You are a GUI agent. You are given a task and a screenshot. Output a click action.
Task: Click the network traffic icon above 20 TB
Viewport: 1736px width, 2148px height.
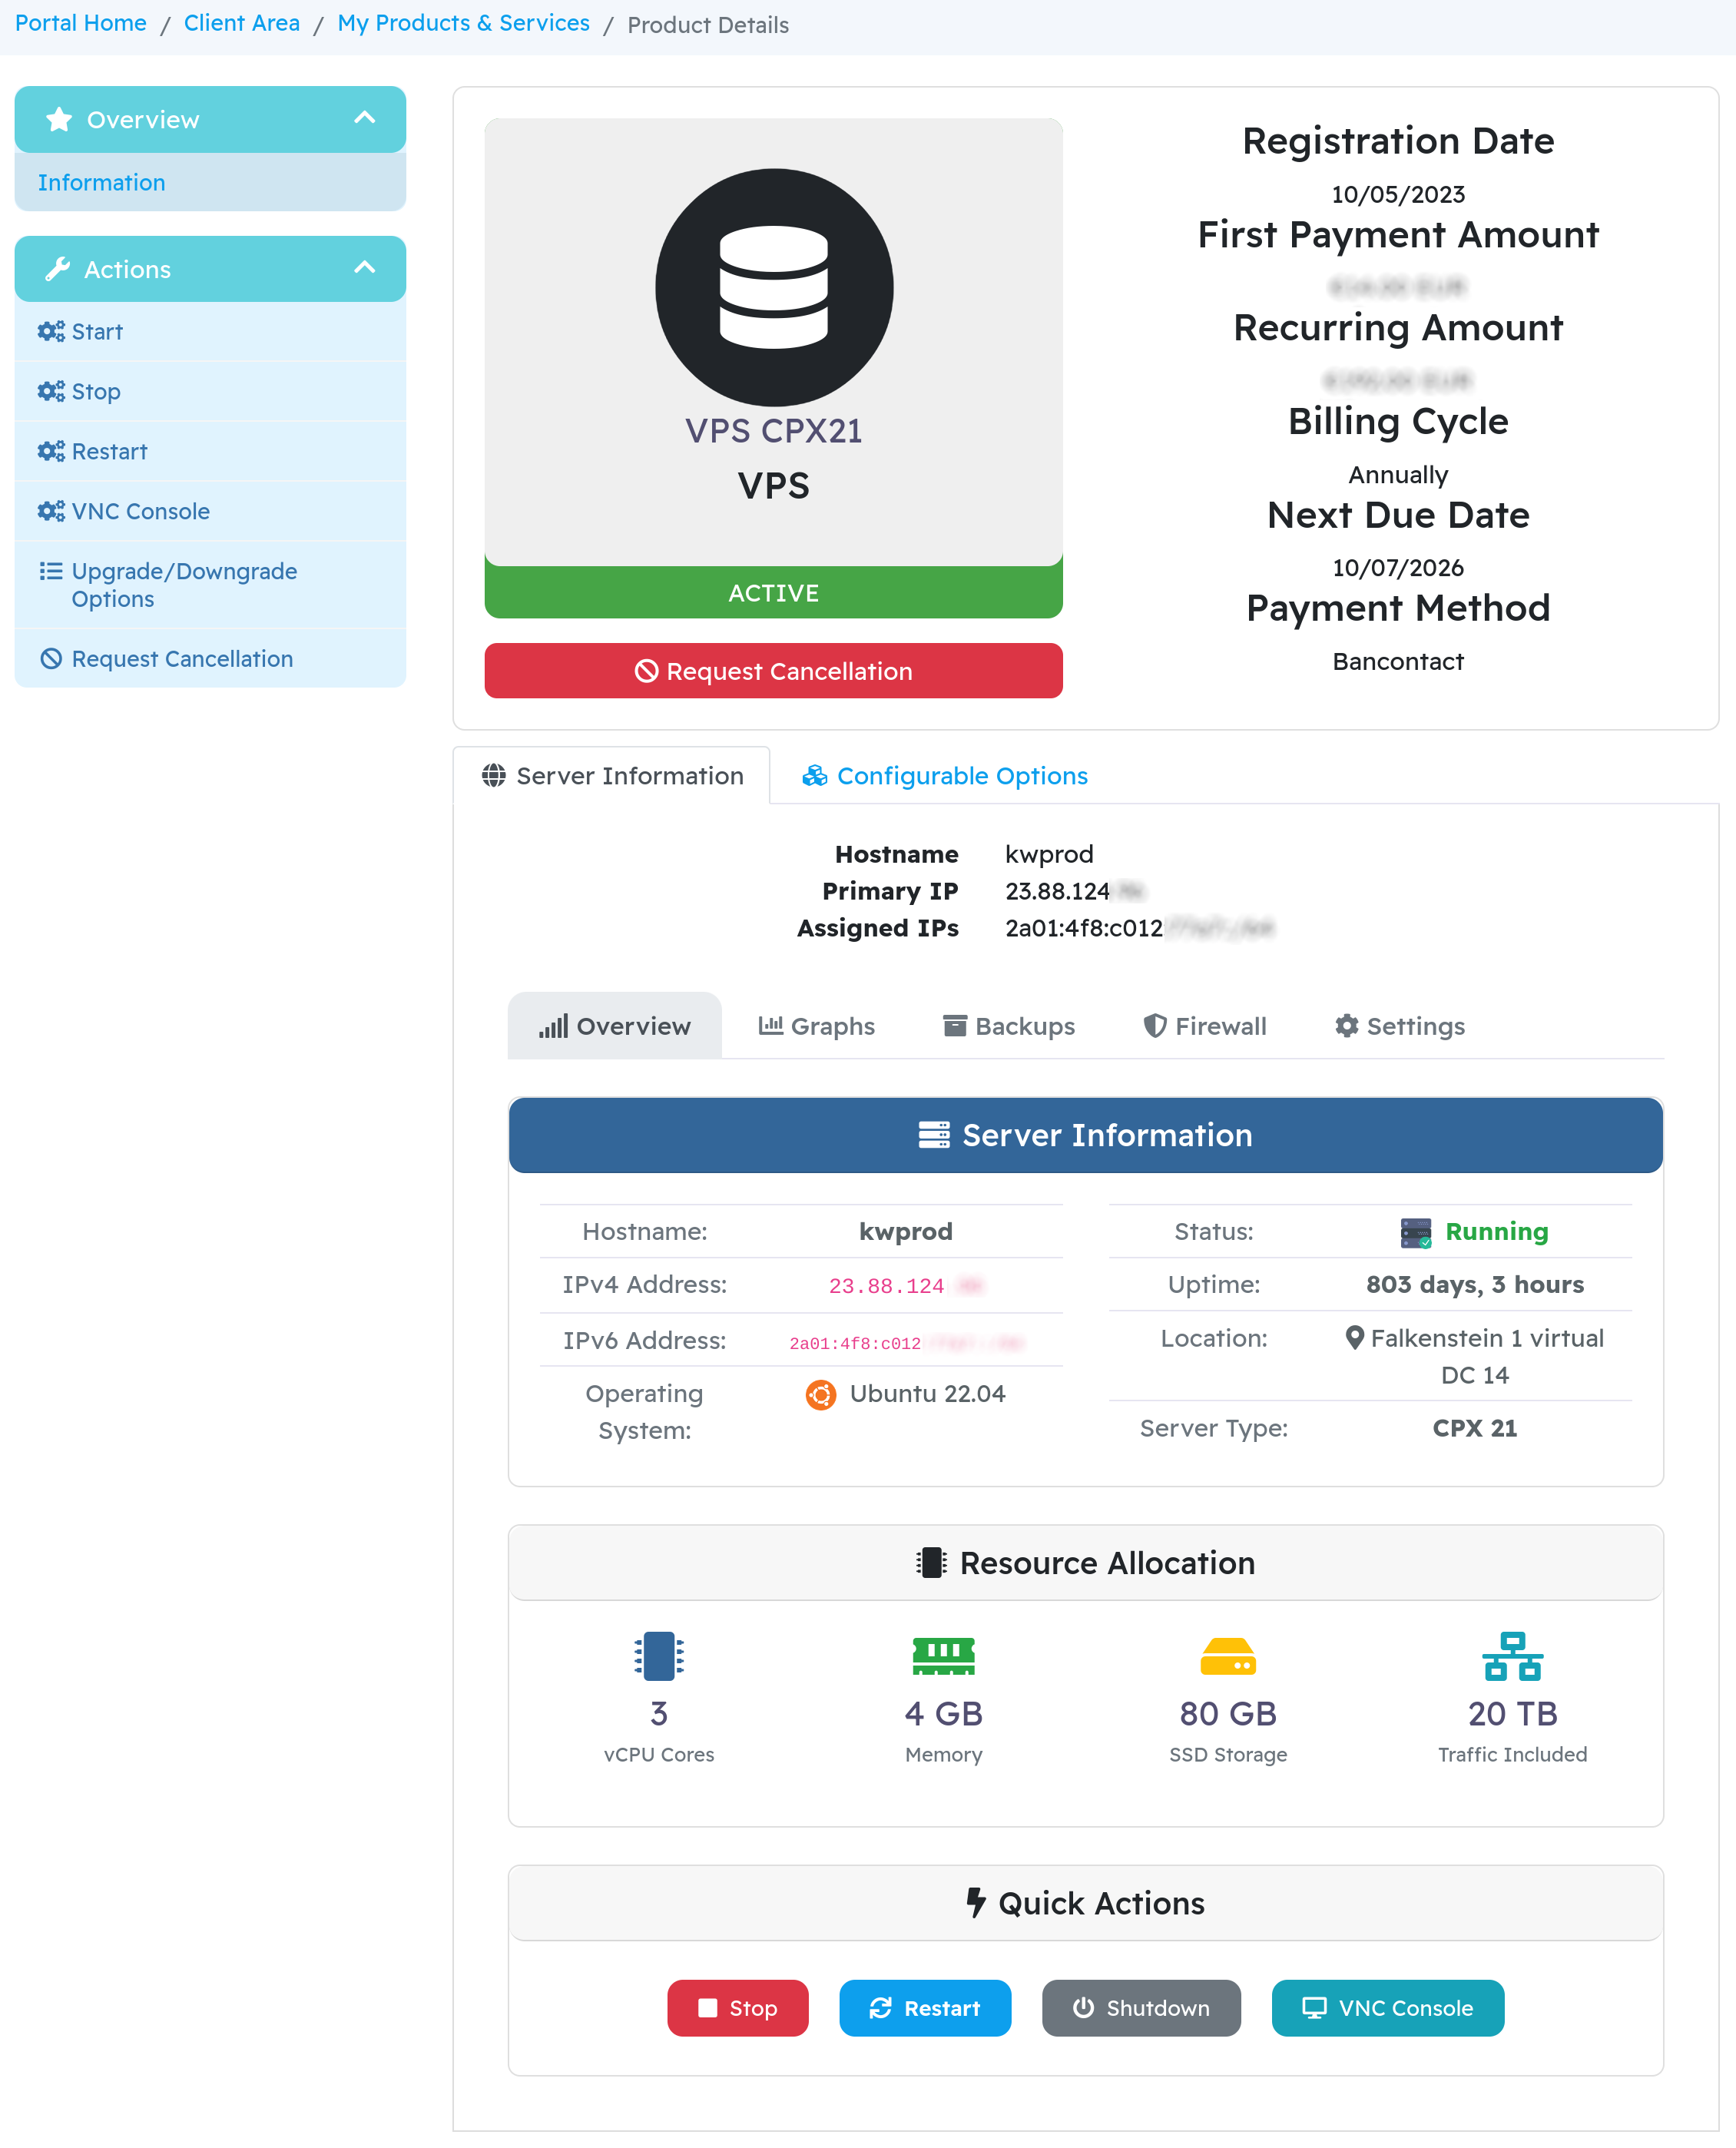point(1512,1656)
